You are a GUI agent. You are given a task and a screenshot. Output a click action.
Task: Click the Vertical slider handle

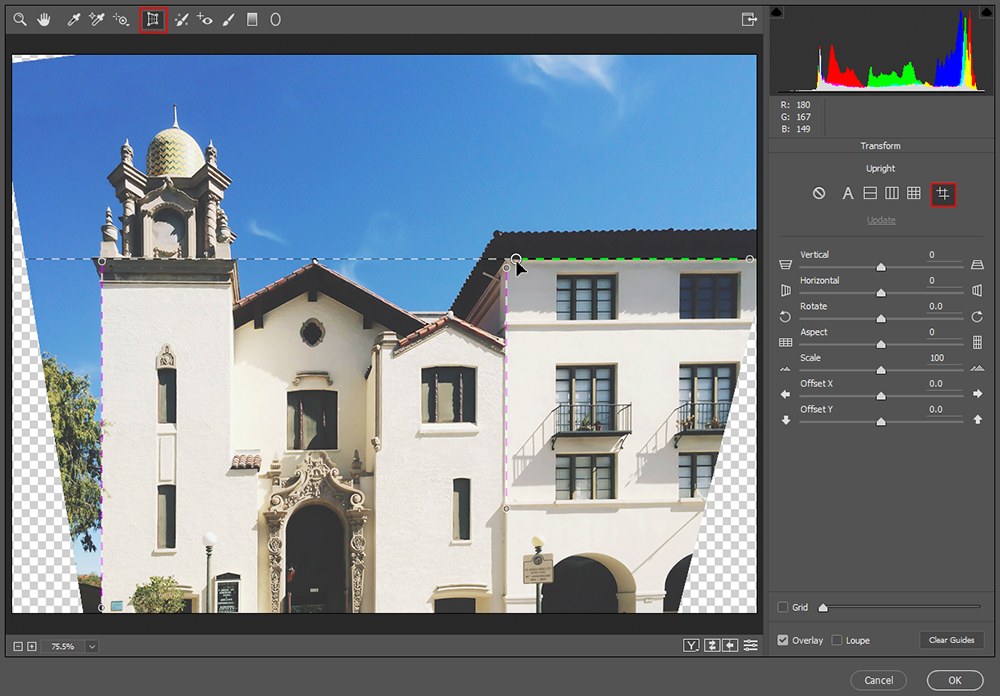[x=881, y=267]
